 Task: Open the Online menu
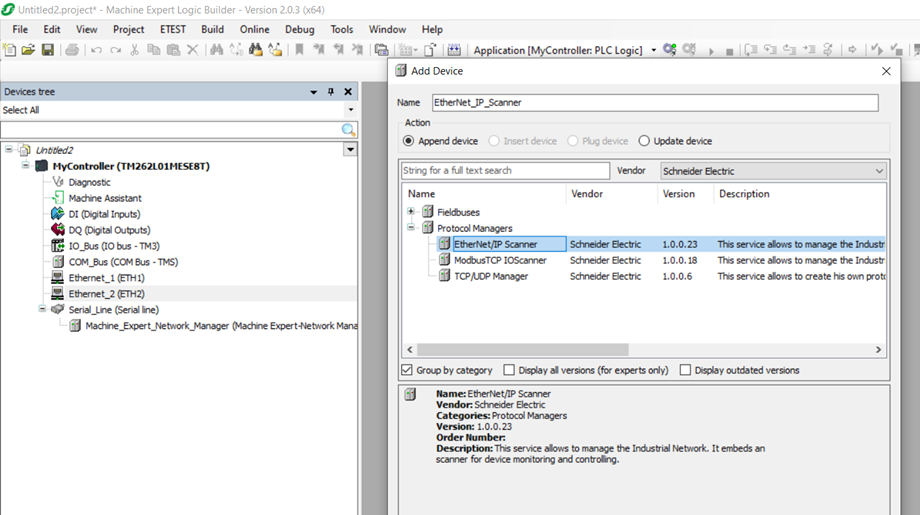pos(255,29)
